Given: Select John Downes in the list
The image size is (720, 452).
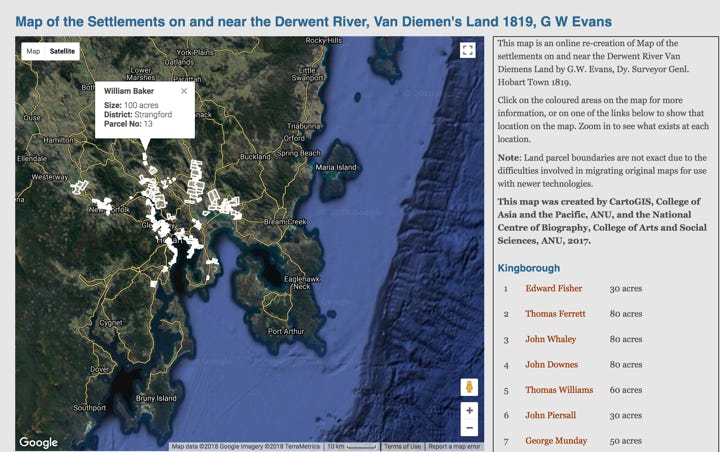Looking at the screenshot, I should pyautogui.click(x=551, y=365).
